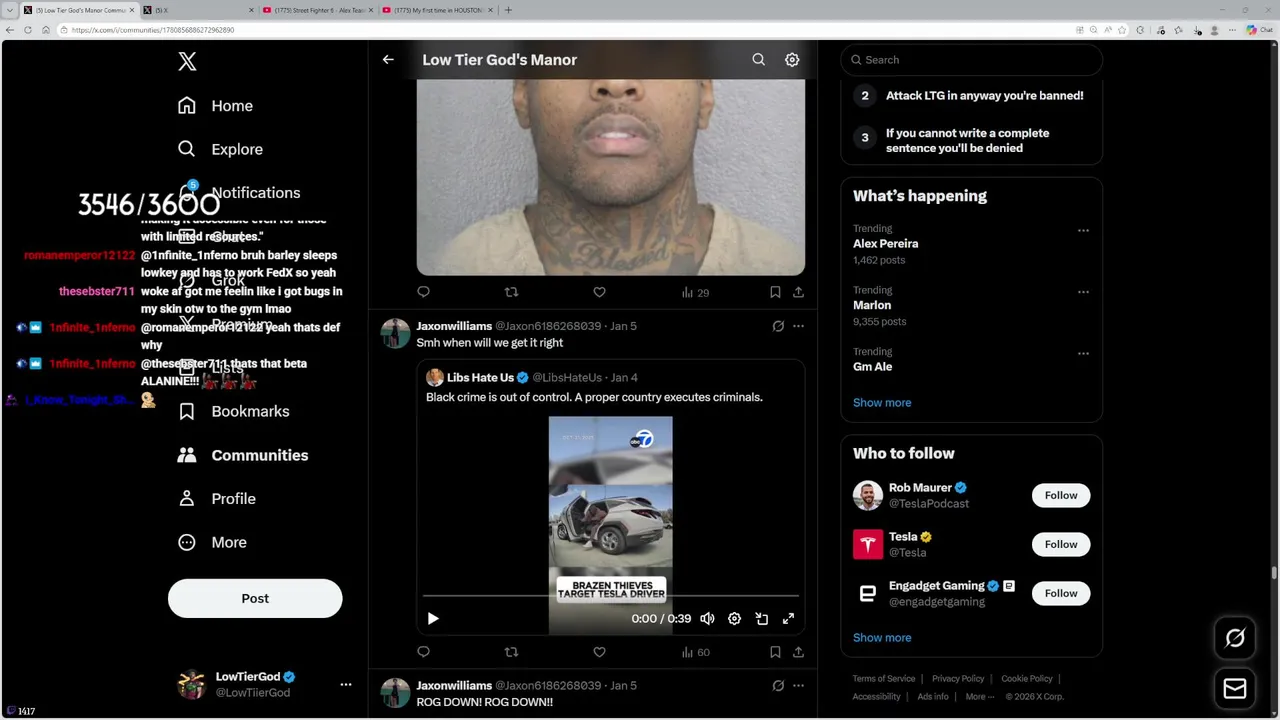The height and width of the screenshot is (720, 1280).
Task: Share the mugshot post with 29 views
Action: click(798, 292)
